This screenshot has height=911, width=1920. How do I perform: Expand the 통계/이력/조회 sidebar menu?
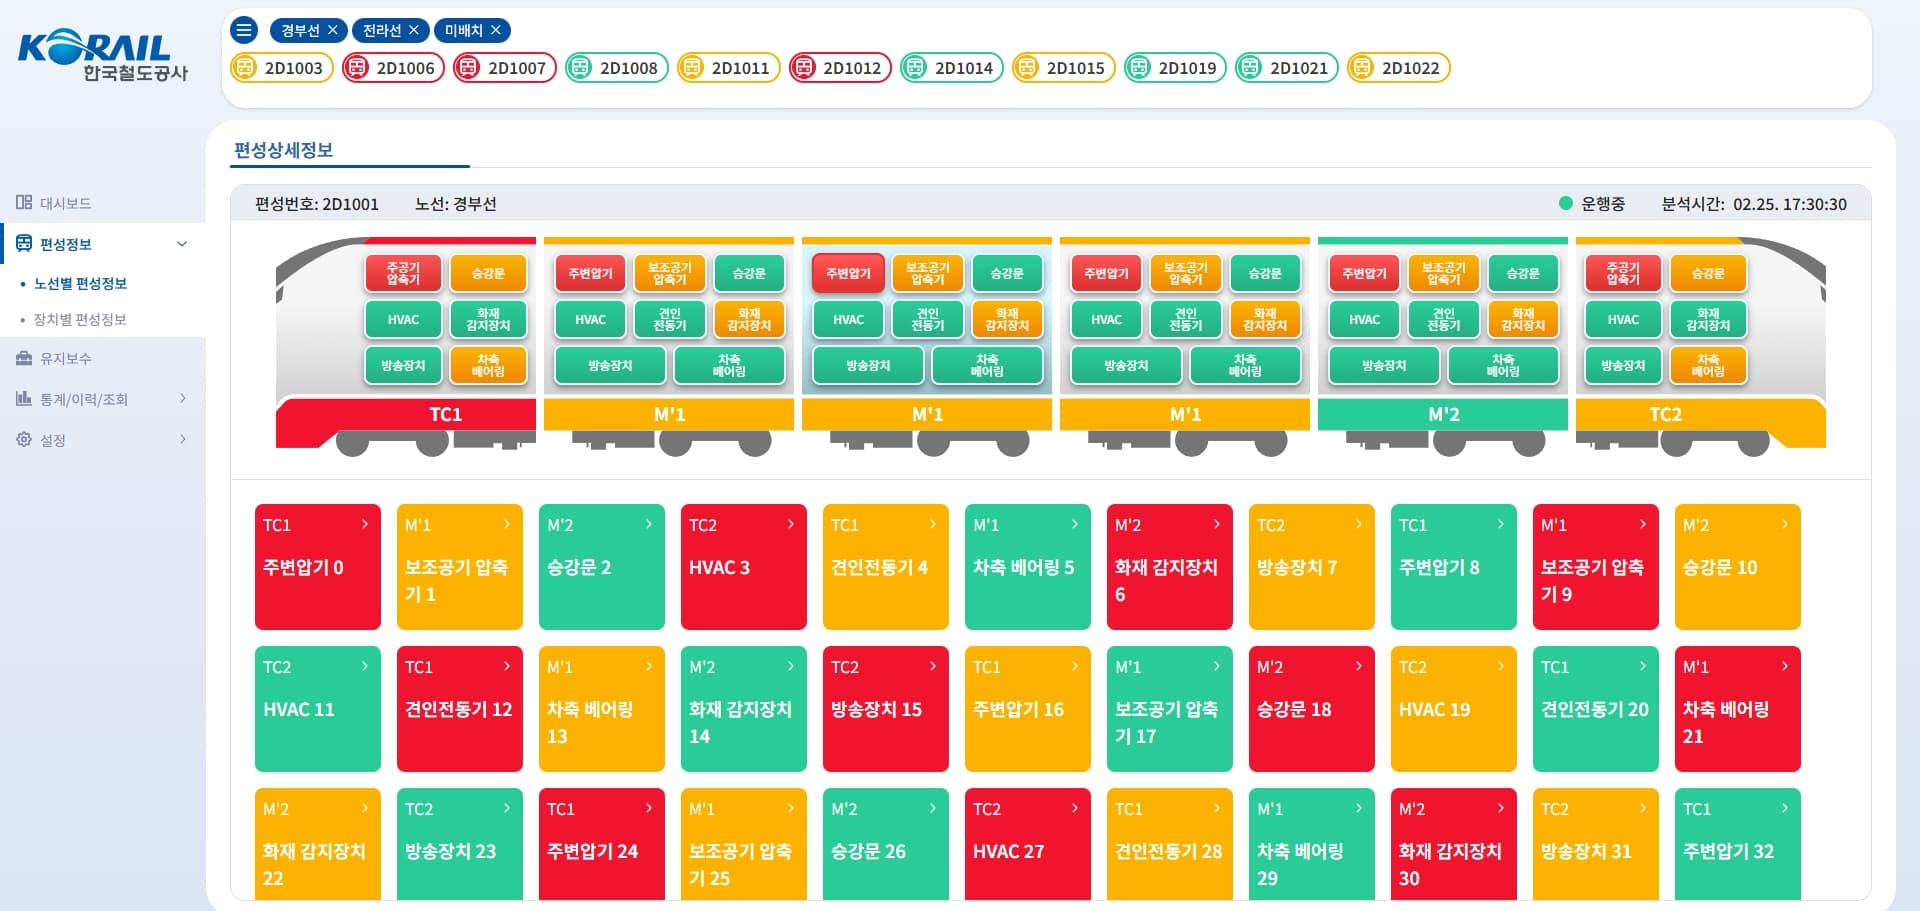[182, 398]
